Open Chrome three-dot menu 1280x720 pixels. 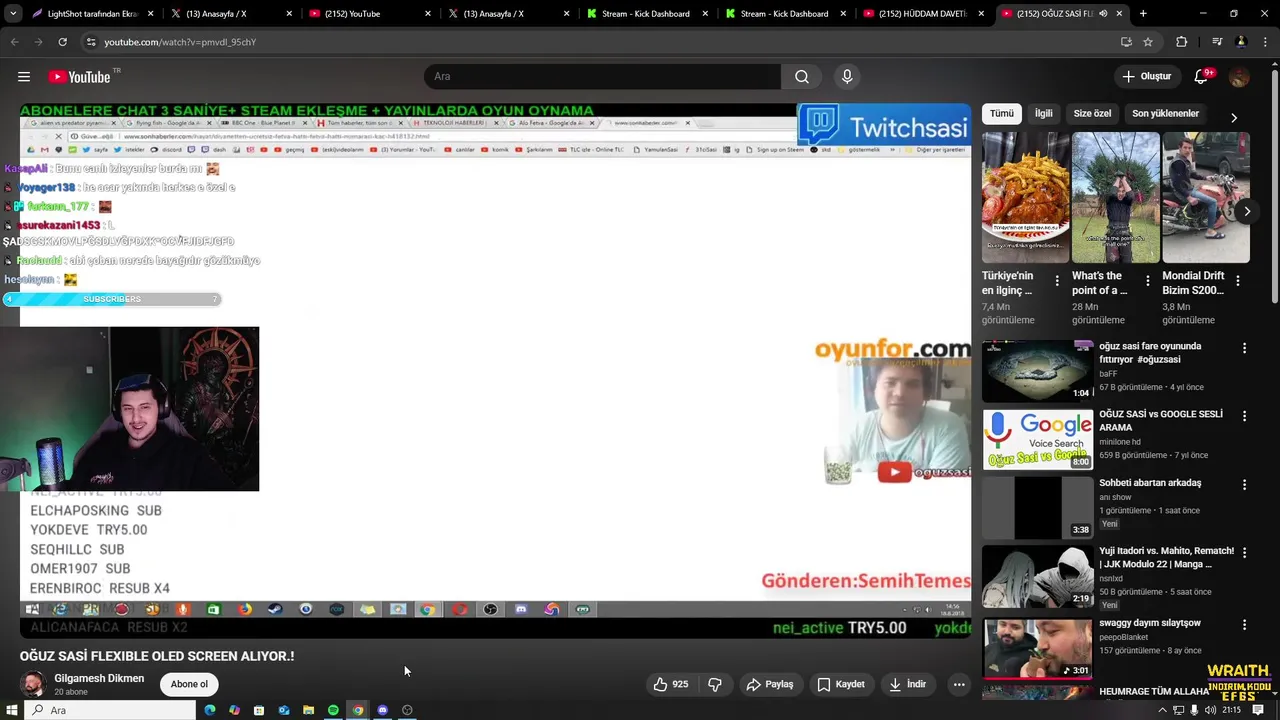1265,42
